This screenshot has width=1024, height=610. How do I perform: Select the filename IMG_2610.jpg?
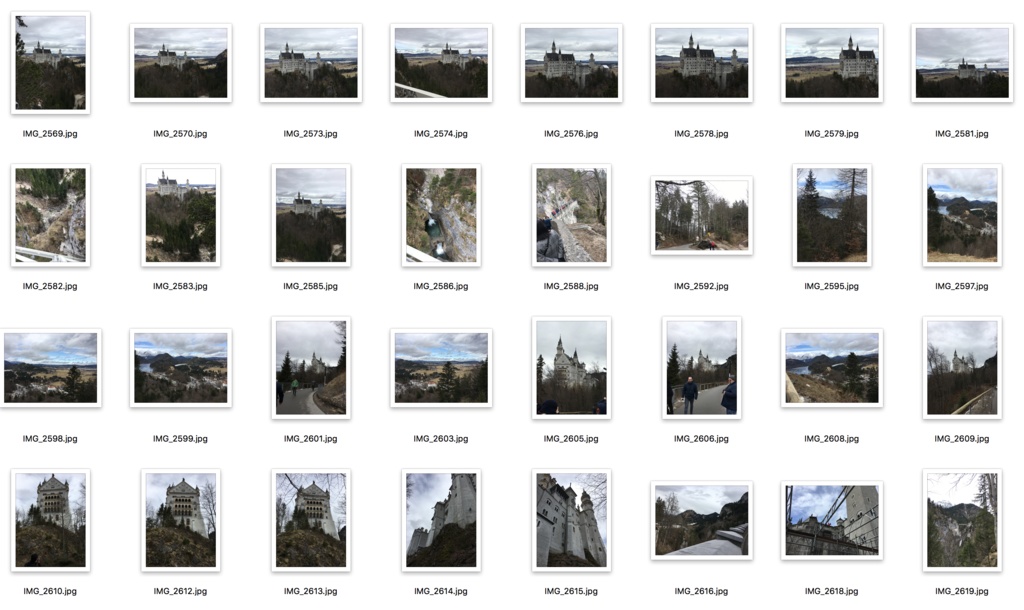(x=50, y=591)
